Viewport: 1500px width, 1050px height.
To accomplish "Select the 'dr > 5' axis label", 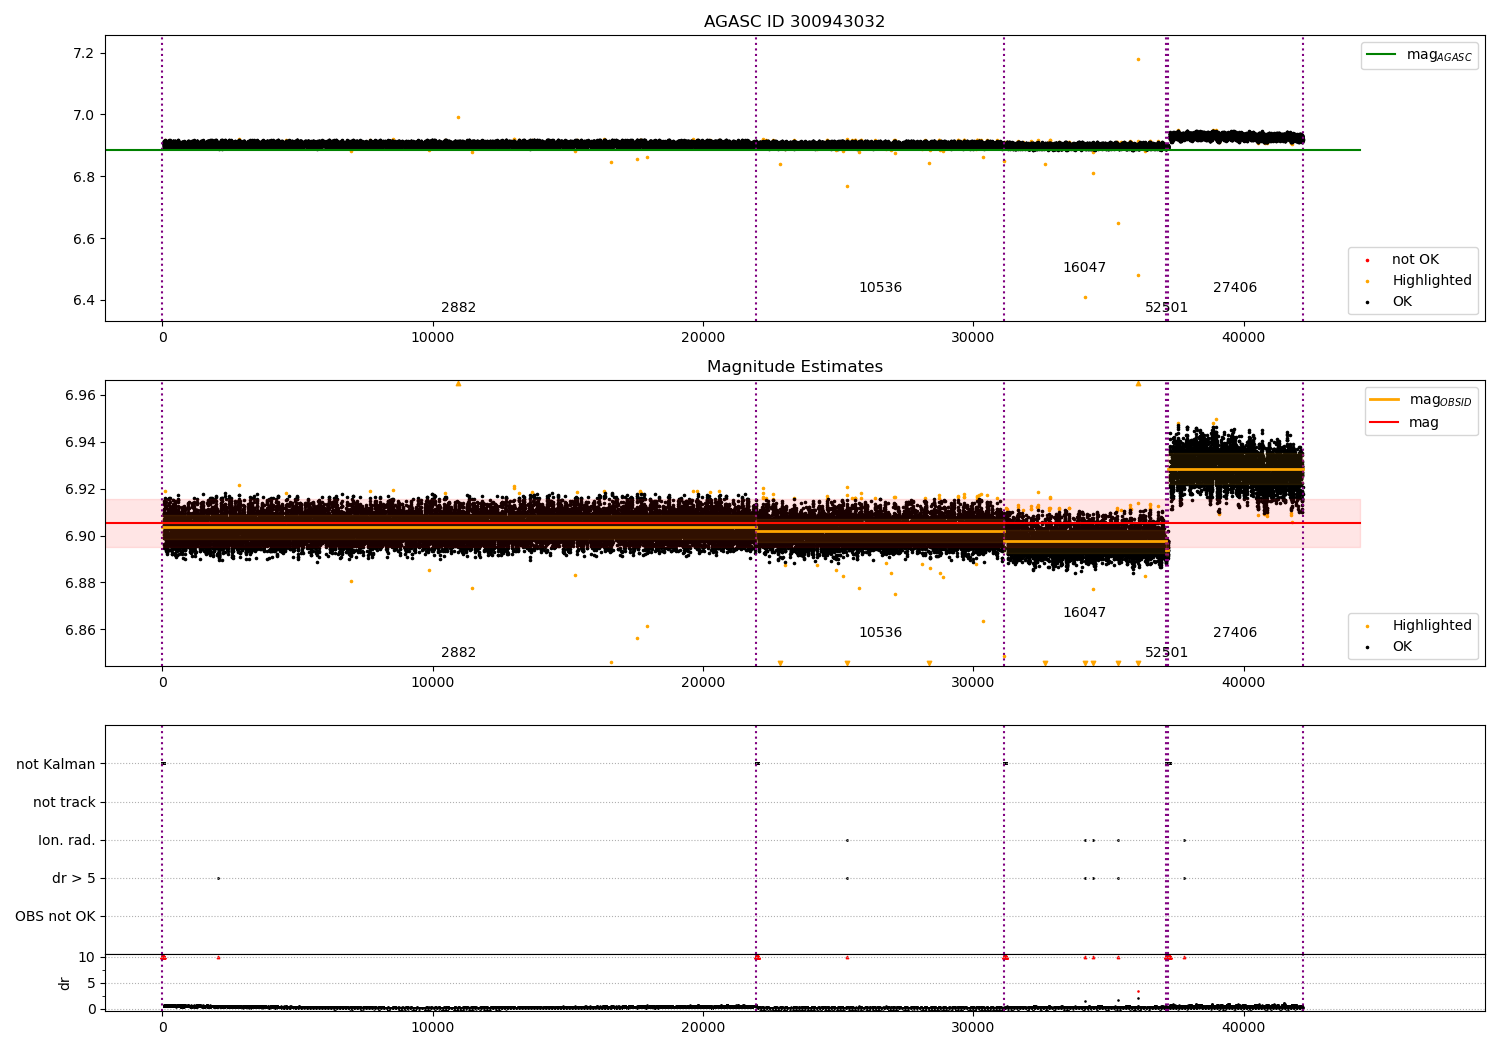I will click(x=74, y=879).
